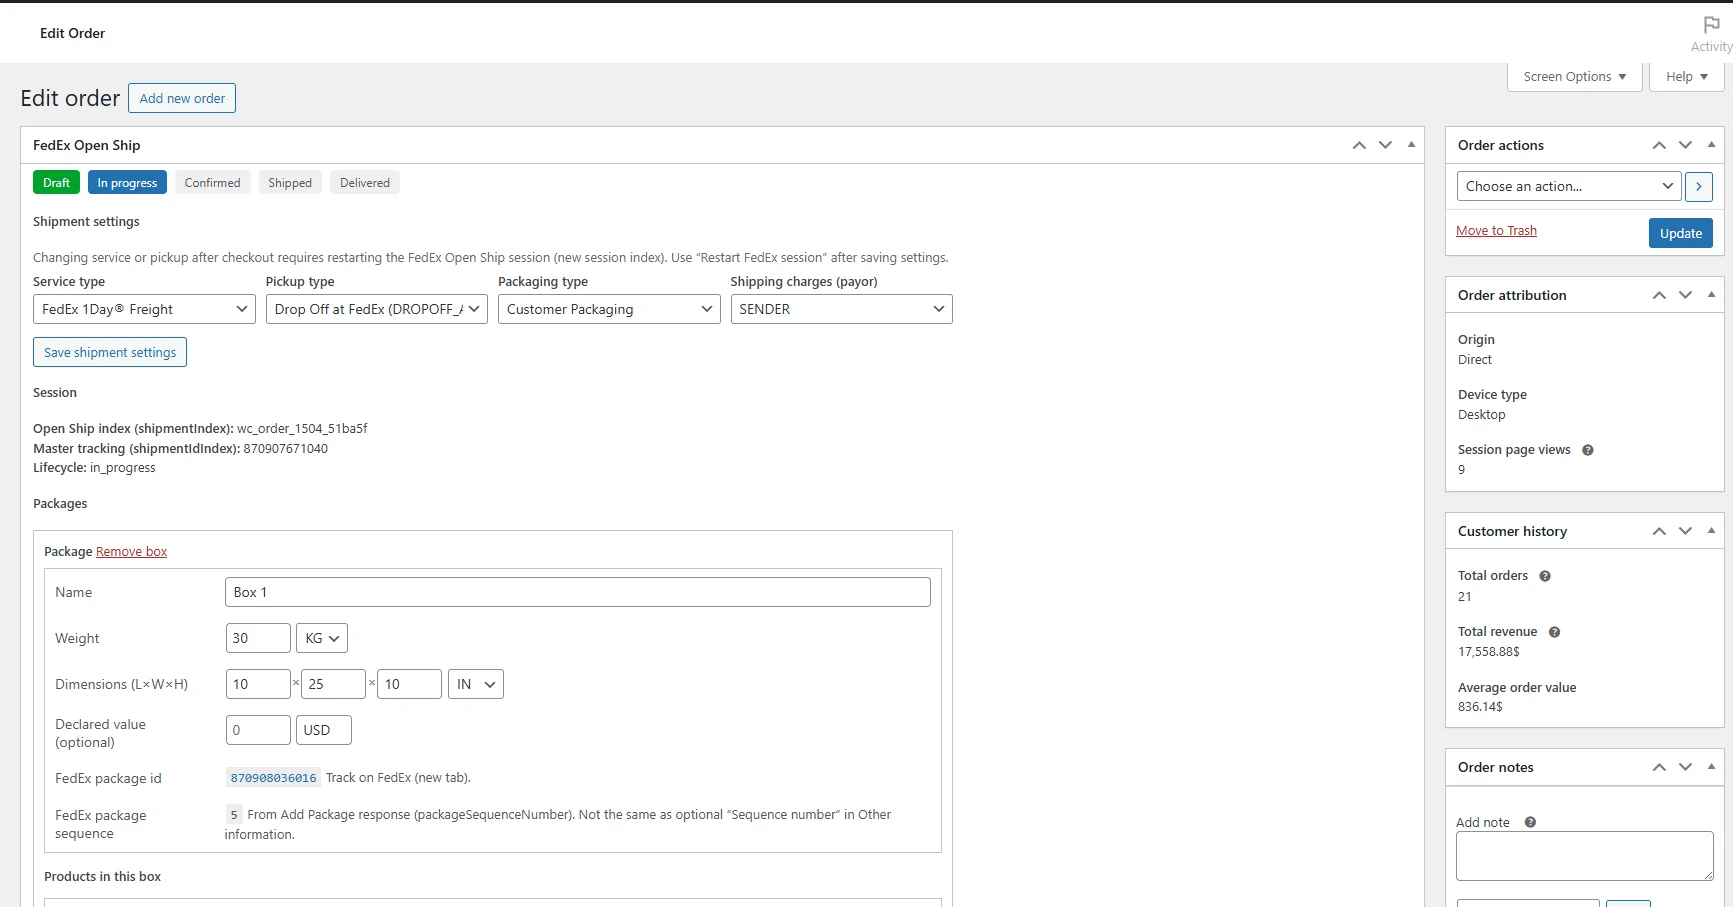
Task: Select the In progress status step
Action: point(127,183)
